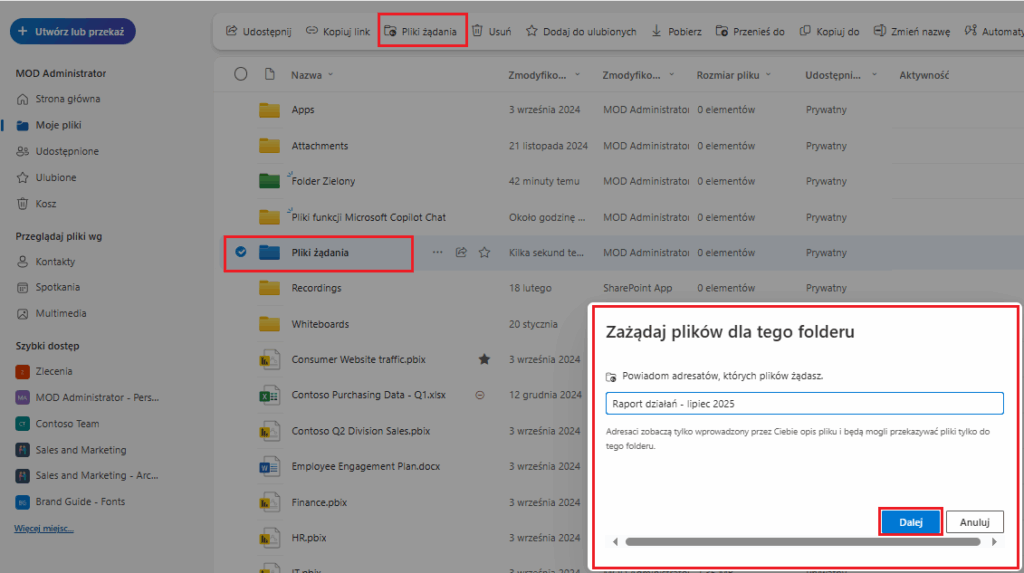Click Kopiuj do command
This screenshot has height=573, width=1024.
click(x=829, y=31)
